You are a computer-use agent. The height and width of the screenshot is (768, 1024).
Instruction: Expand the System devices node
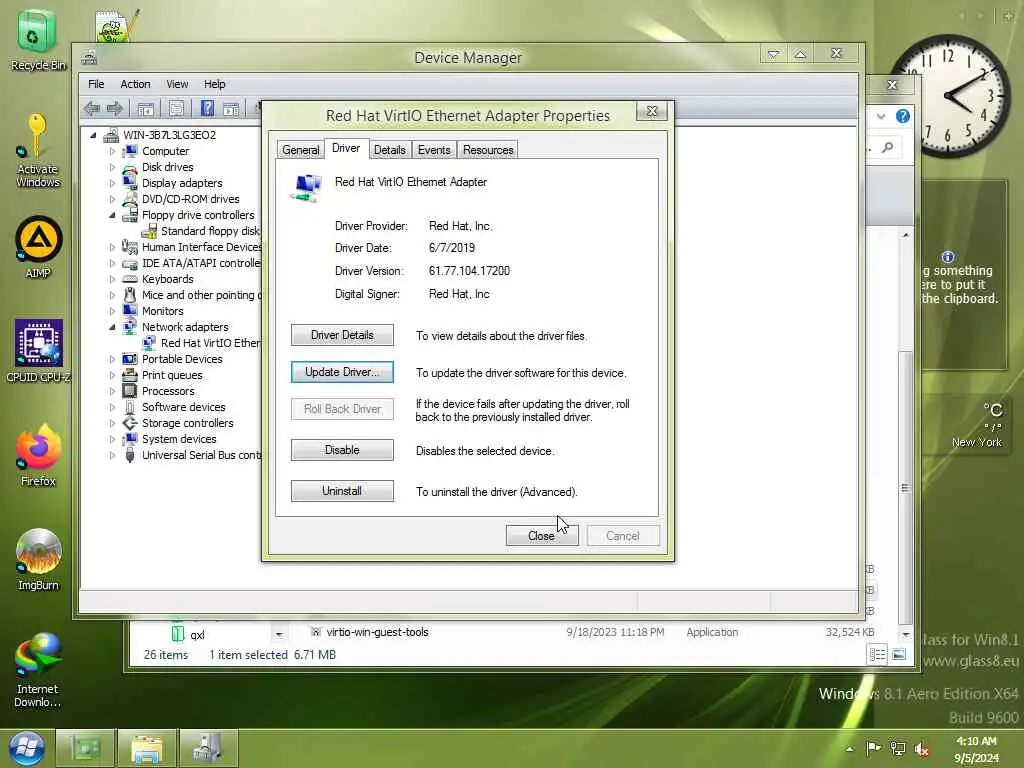tap(112, 440)
